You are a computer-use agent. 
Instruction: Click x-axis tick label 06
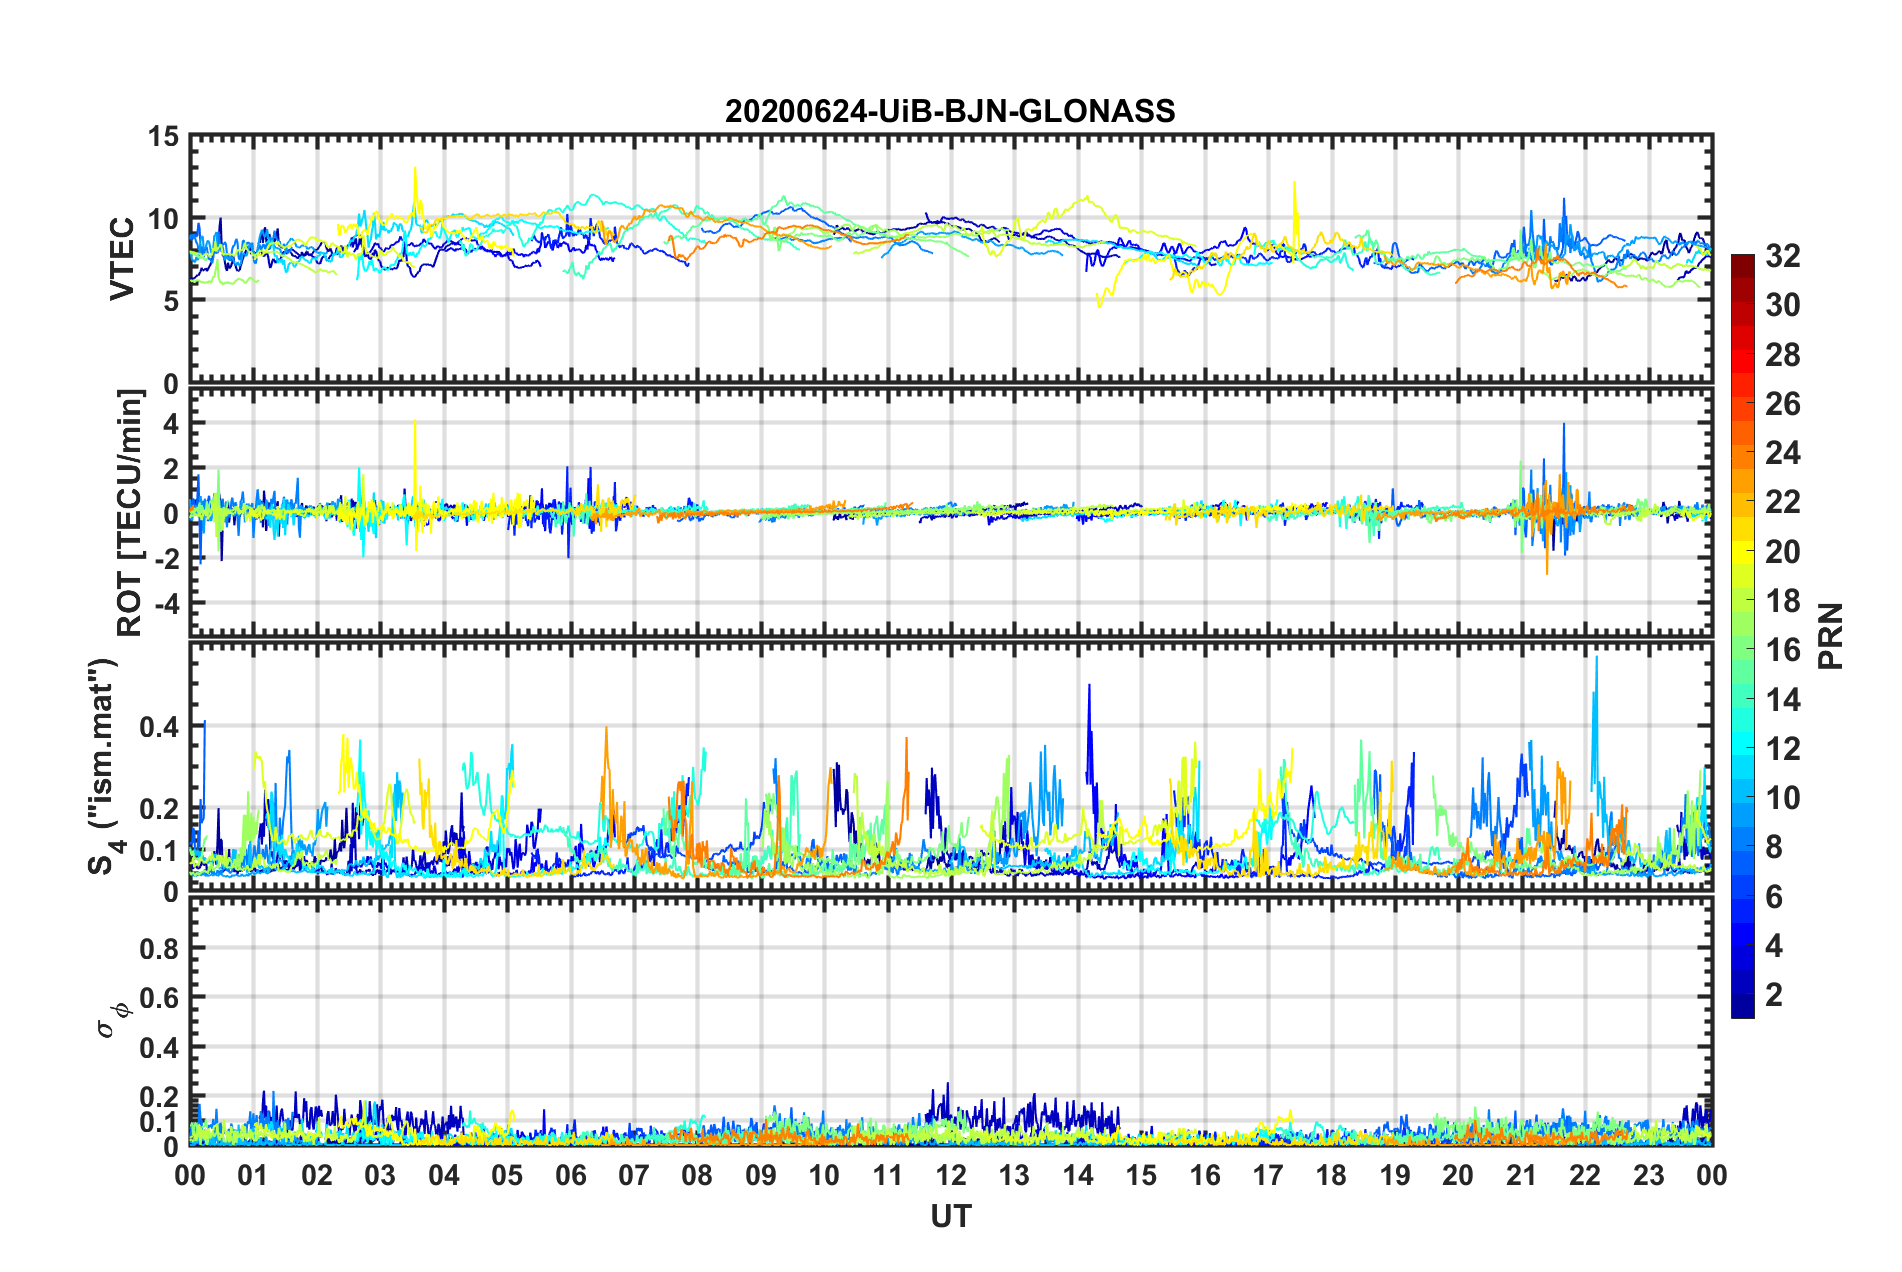[570, 1175]
